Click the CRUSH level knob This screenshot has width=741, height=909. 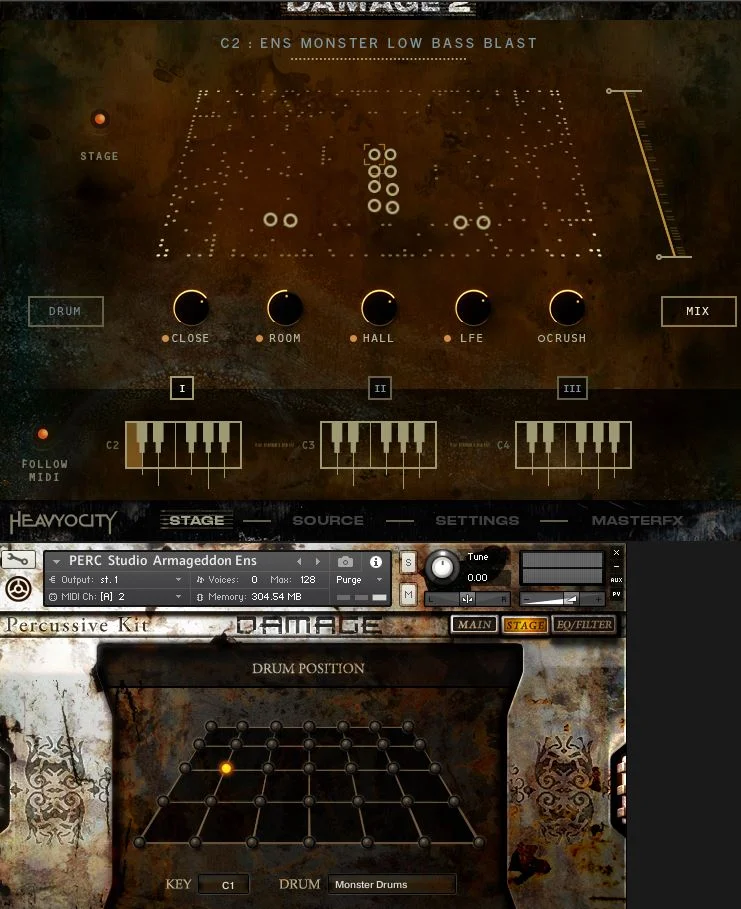point(566,307)
